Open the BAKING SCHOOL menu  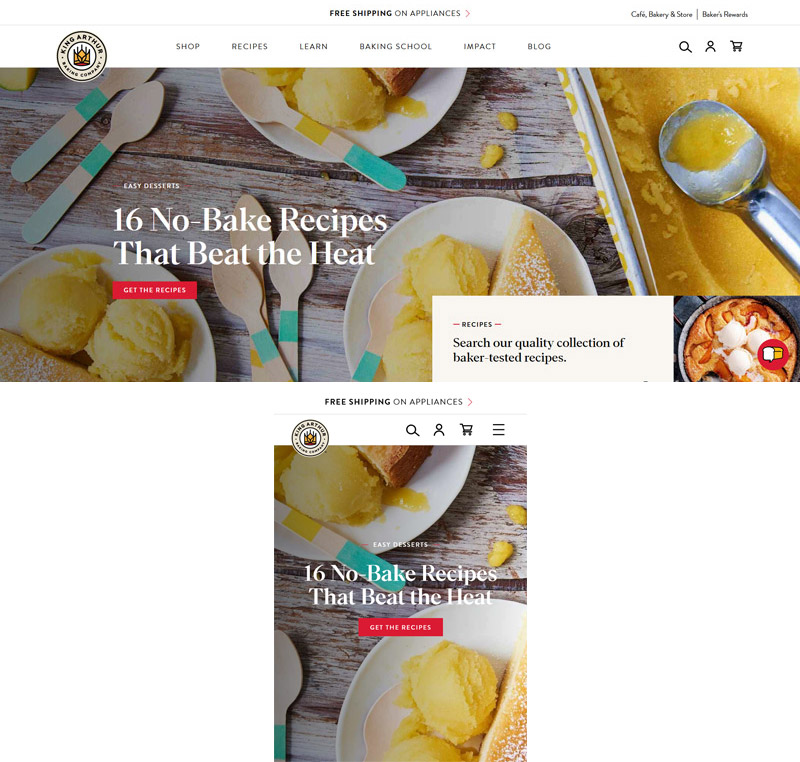tap(395, 46)
